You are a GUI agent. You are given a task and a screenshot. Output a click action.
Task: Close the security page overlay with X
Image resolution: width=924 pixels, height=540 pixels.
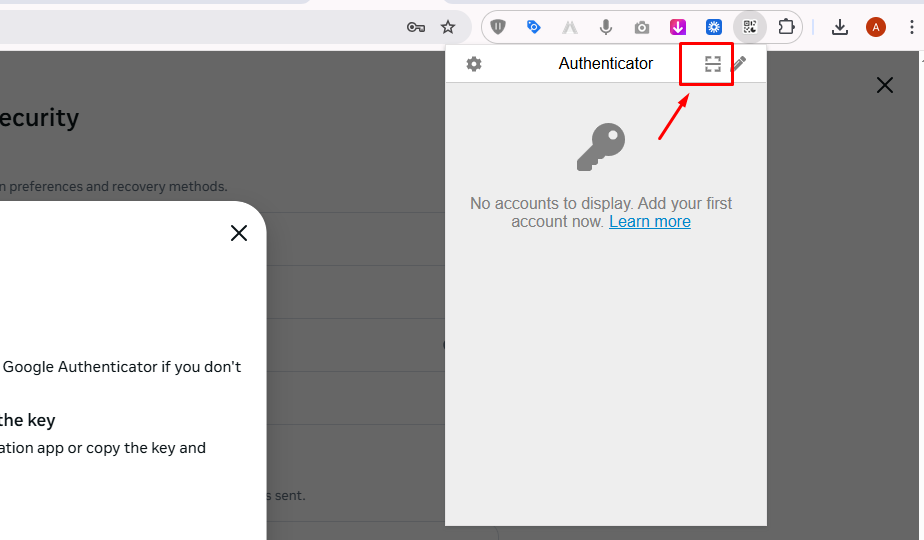(885, 85)
